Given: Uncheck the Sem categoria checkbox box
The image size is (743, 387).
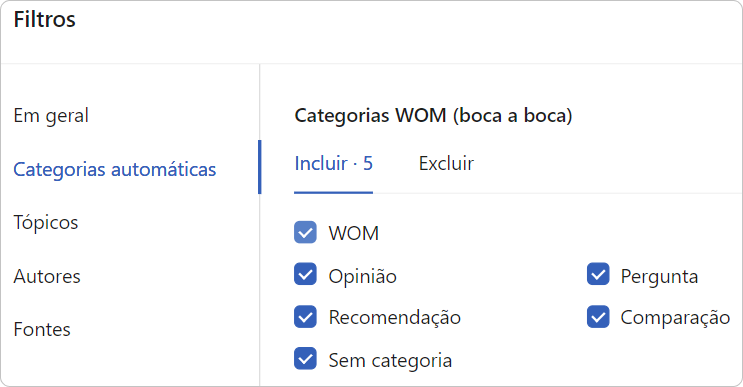Looking at the screenshot, I should [305, 359].
